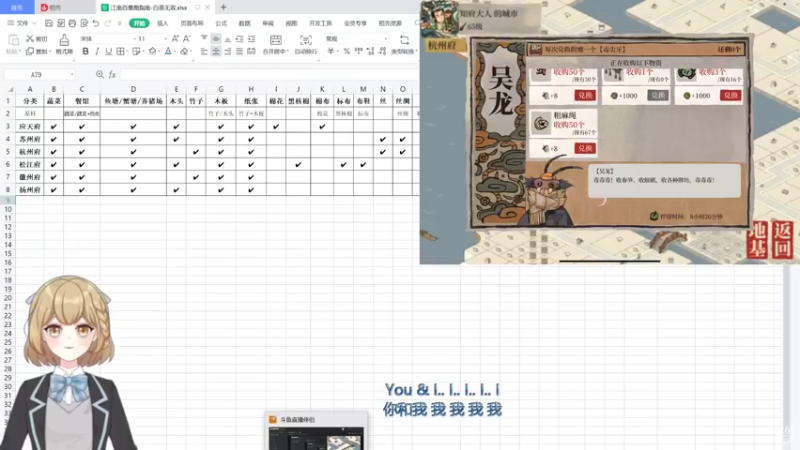This screenshot has width=800, height=450.
Task: Open the 首页 document tab
Action: (17, 7)
